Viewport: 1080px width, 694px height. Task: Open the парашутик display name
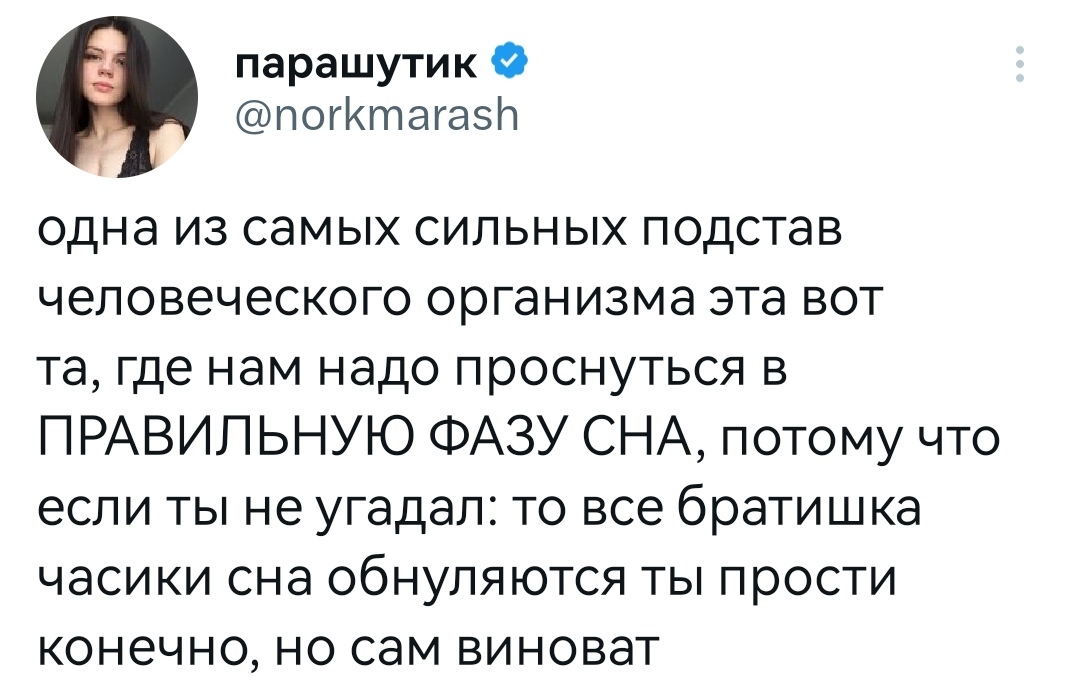(x=355, y=66)
